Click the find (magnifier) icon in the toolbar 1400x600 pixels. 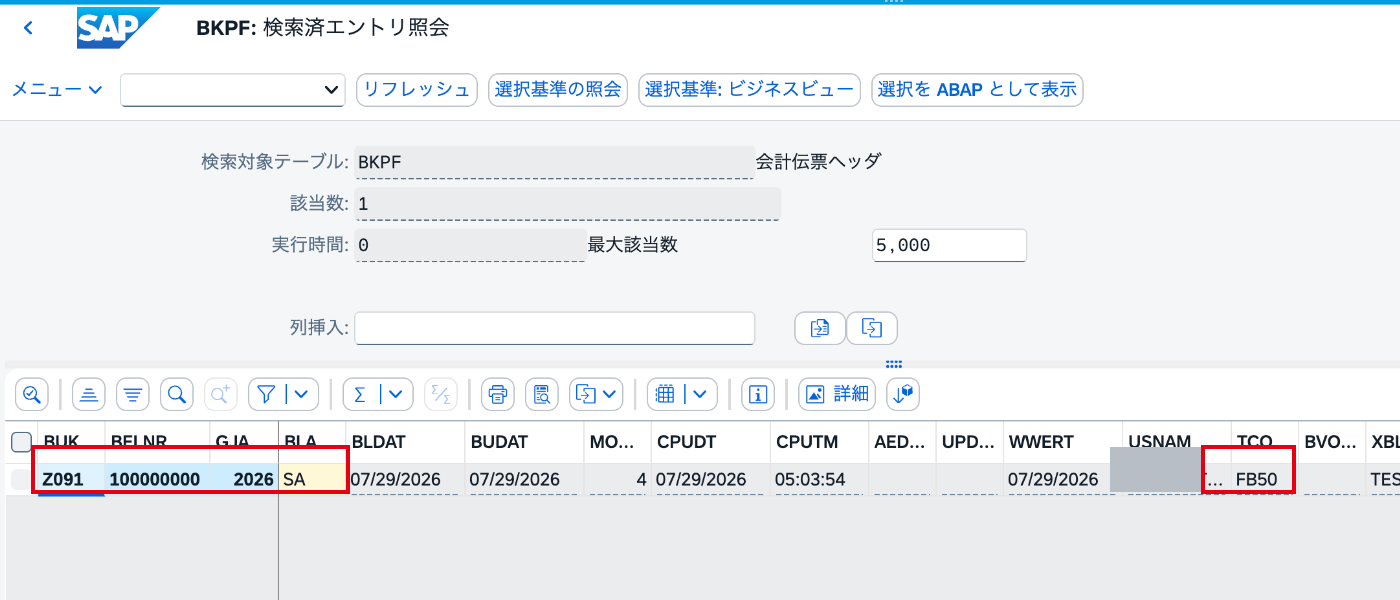point(177,394)
